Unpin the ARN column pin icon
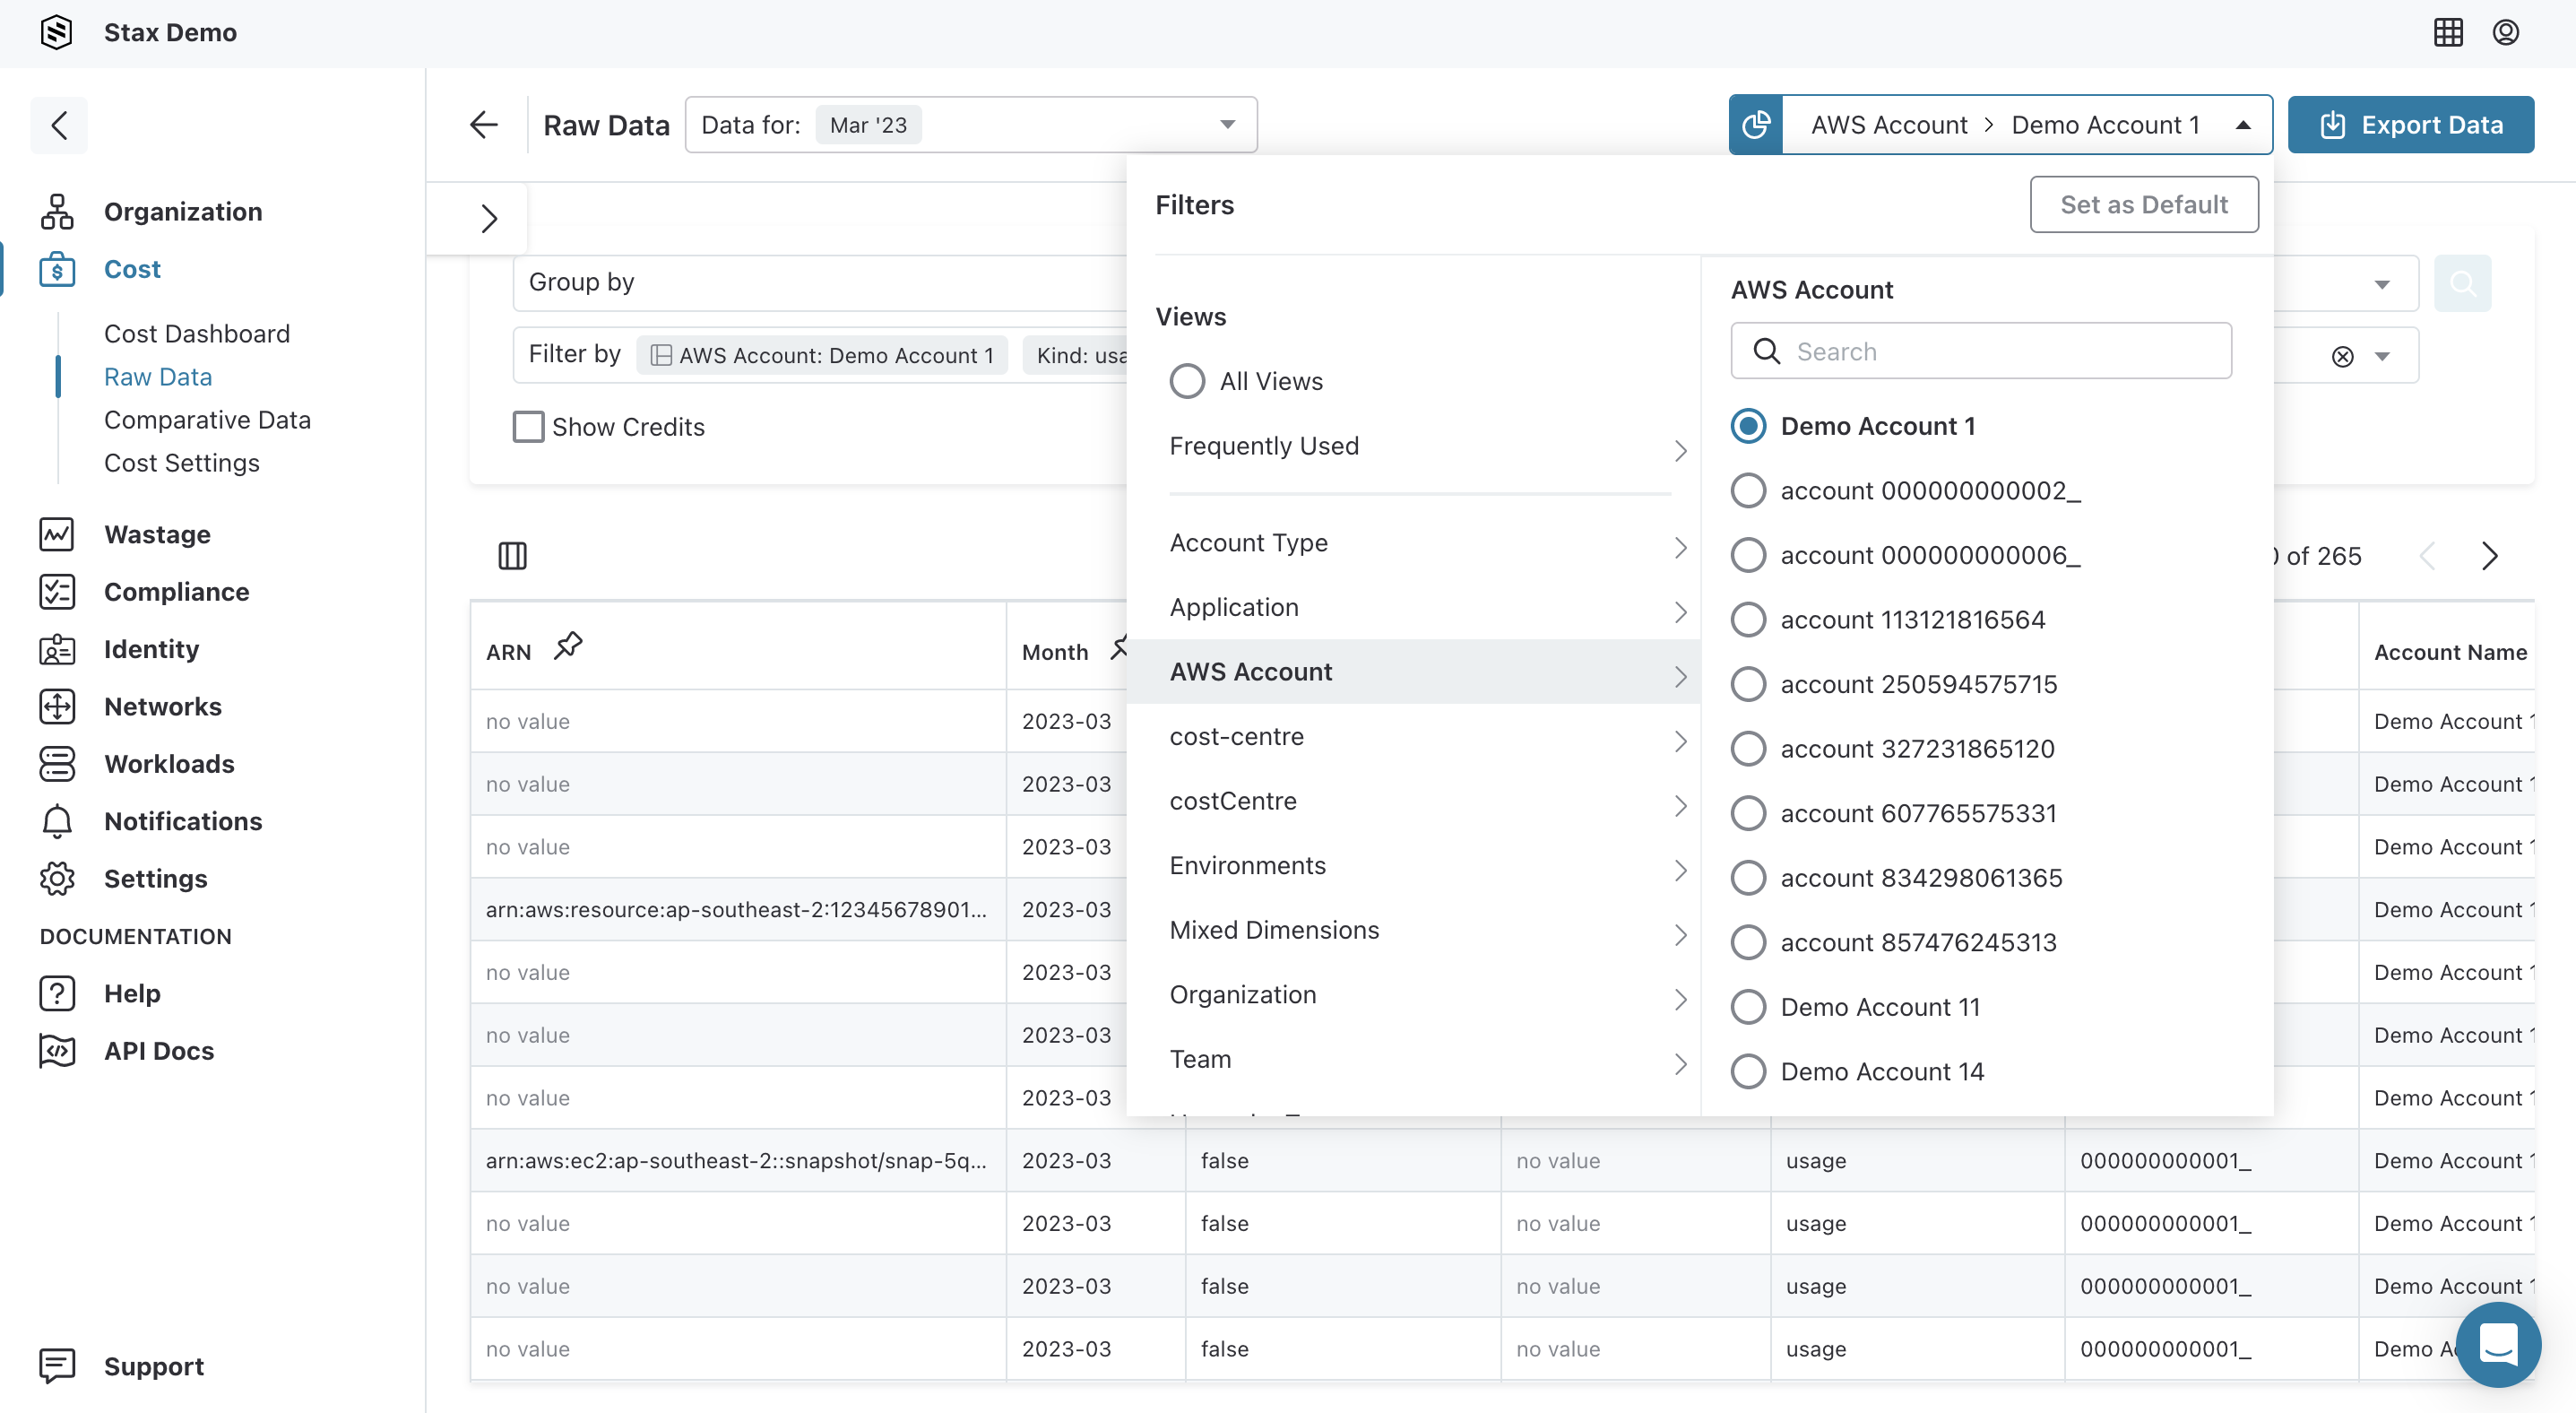This screenshot has width=2576, height=1413. pyautogui.click(x=568, y=647)
